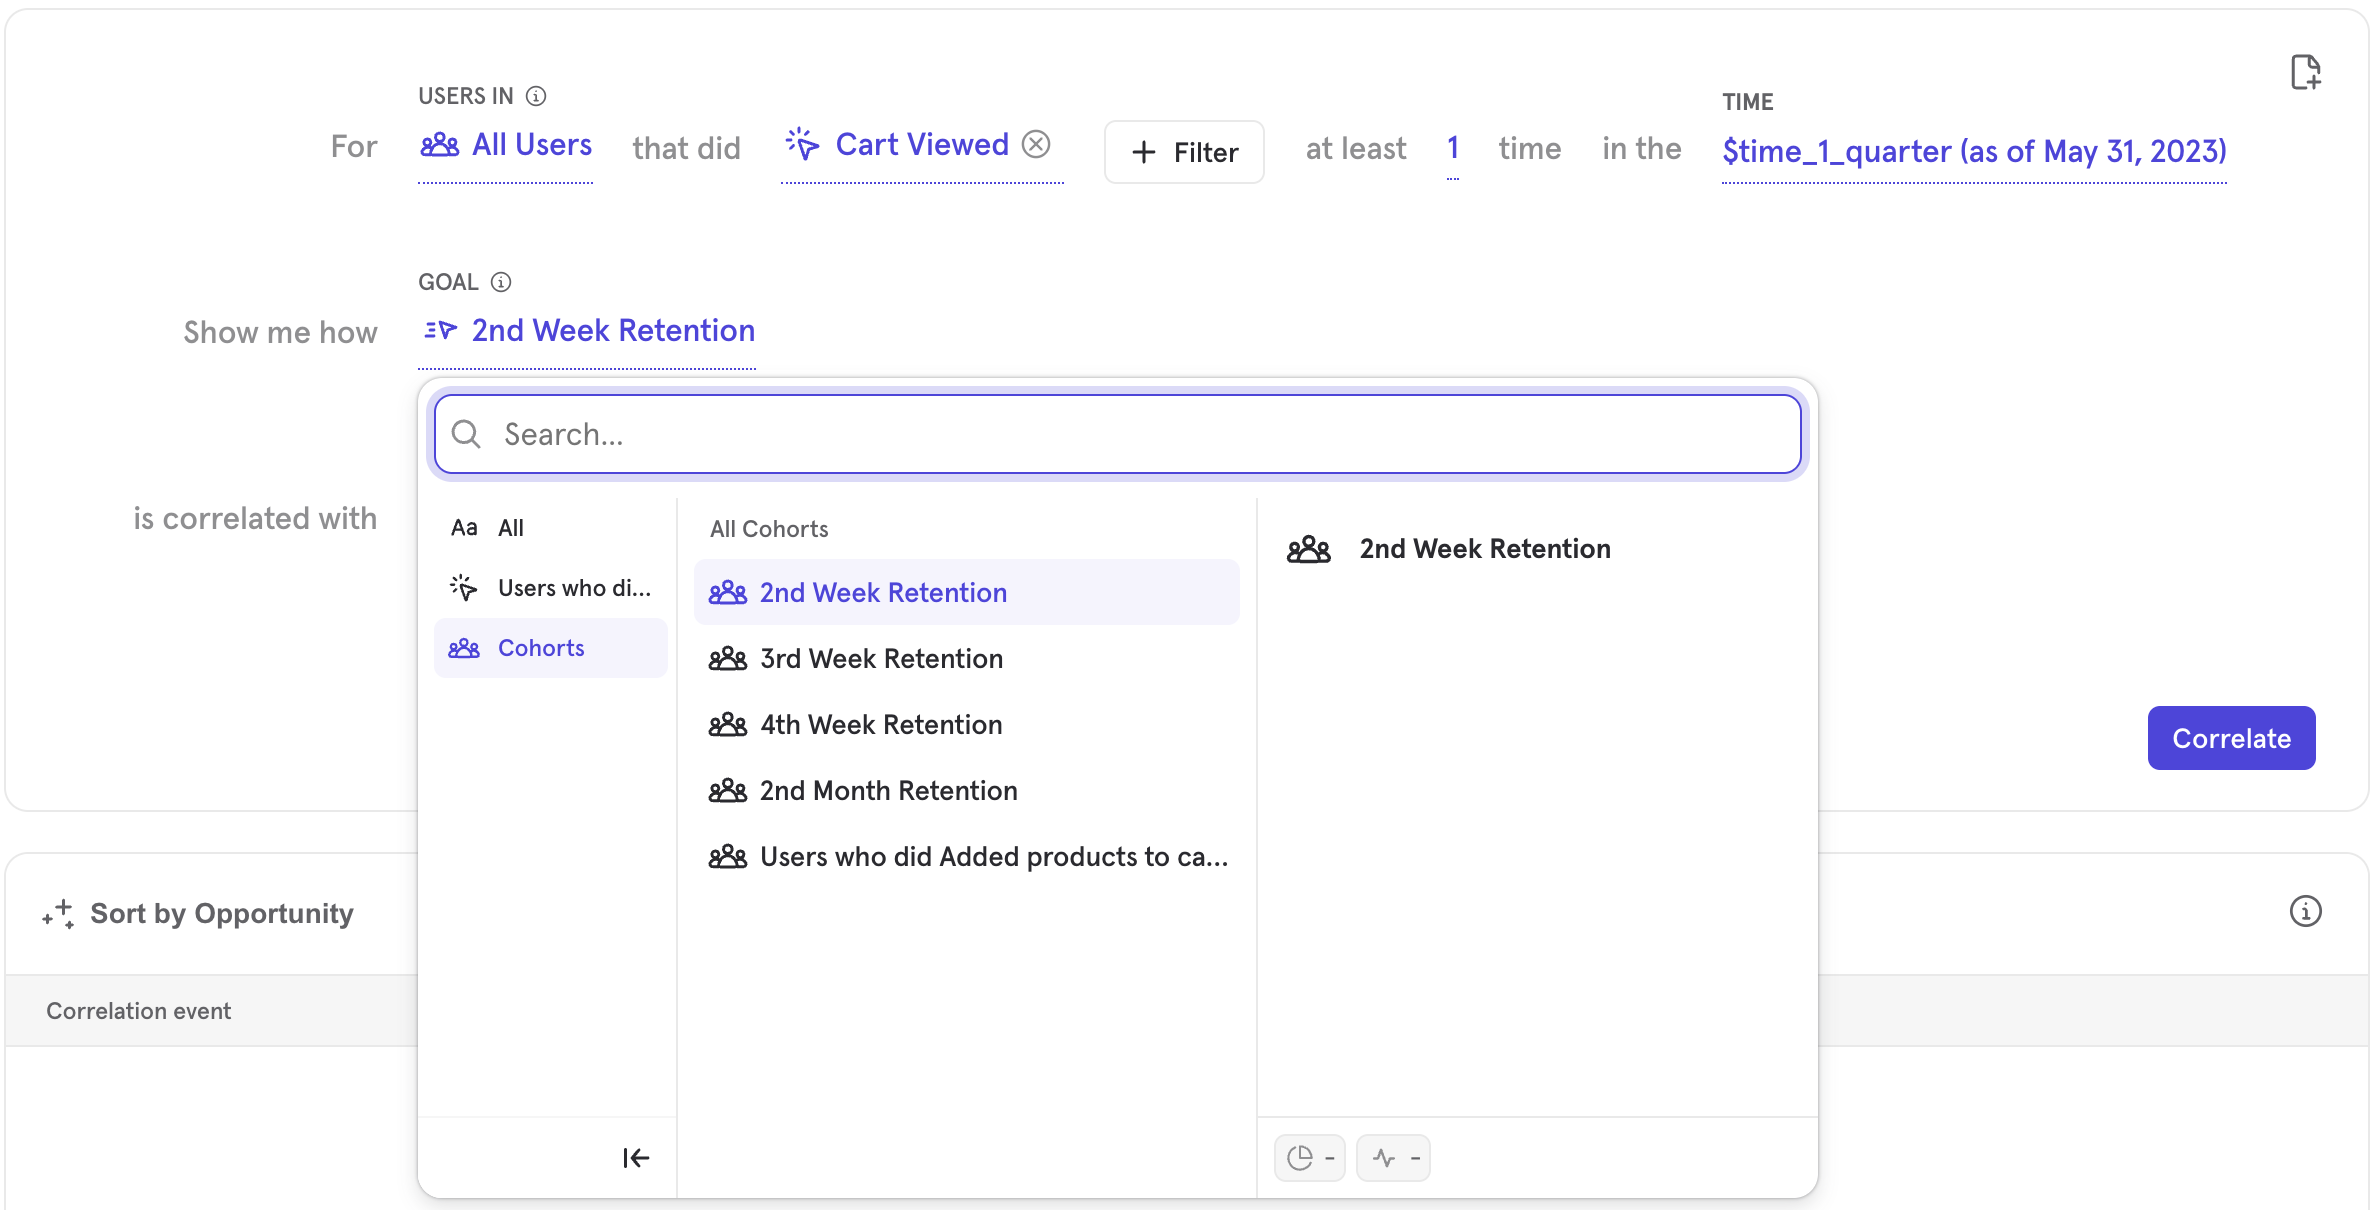Change the at least count value 1

[1453, 148]
